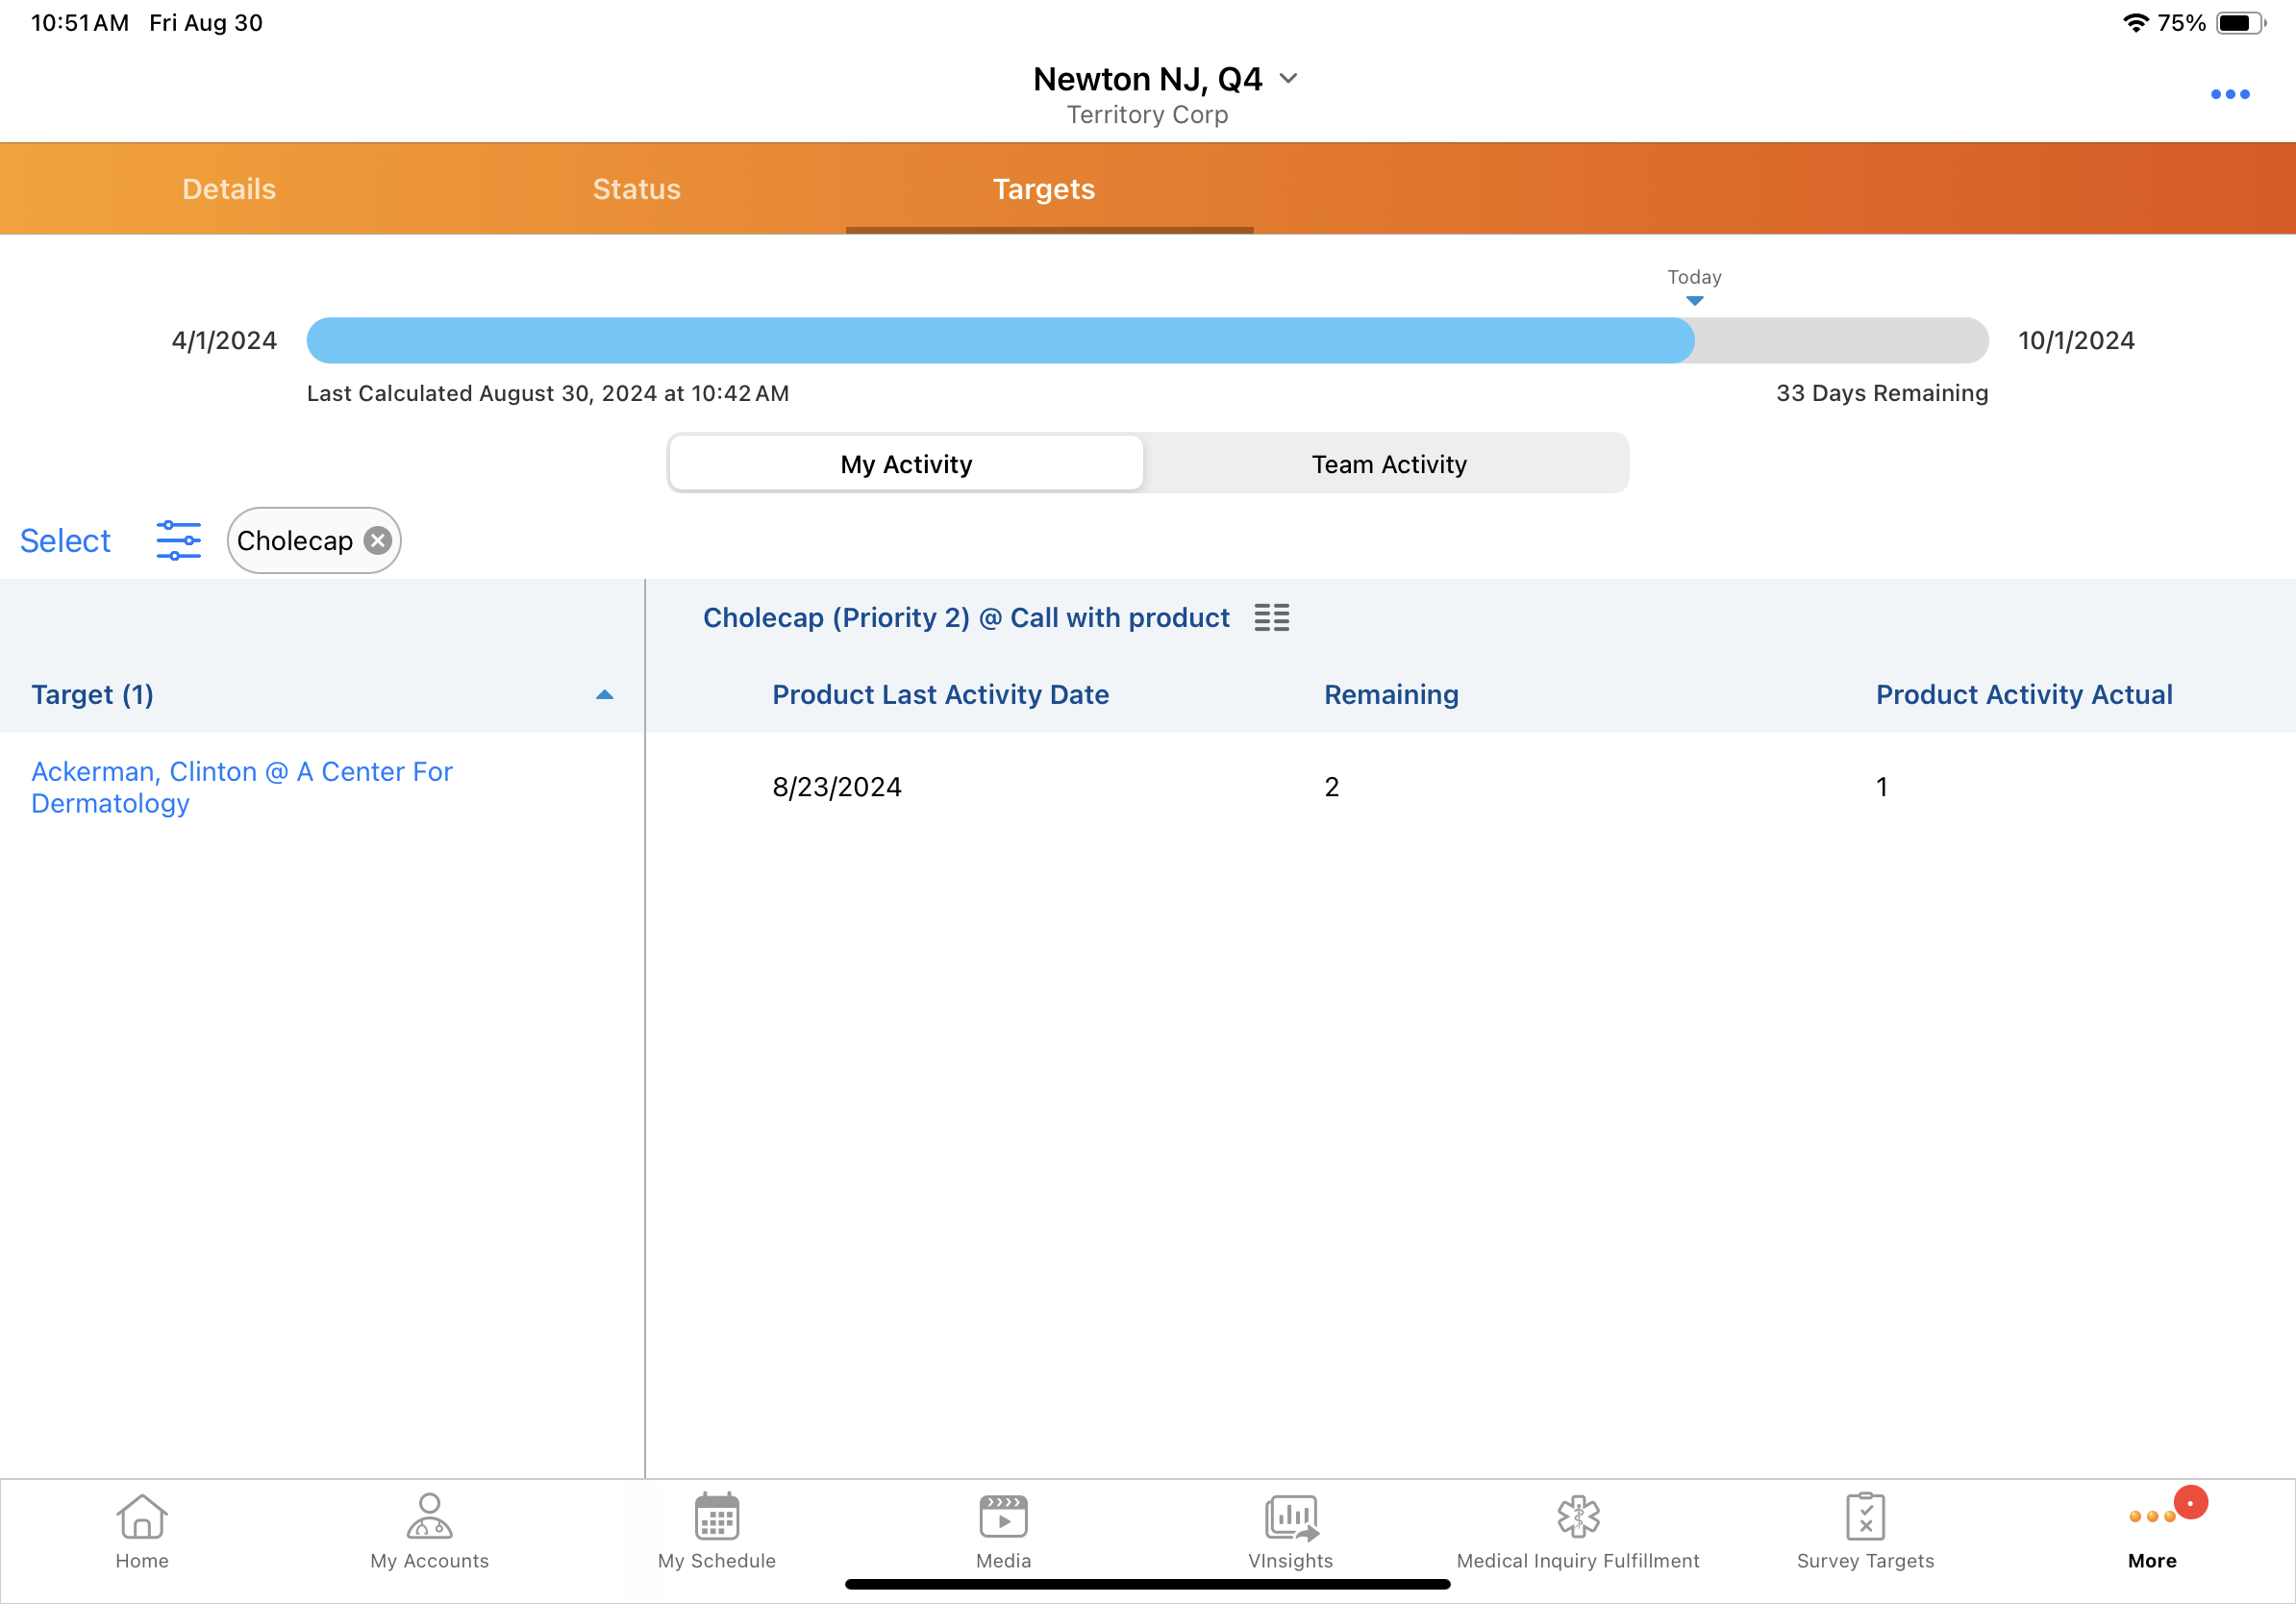Click the column layout icon beside Cholecap header

coord(1271,617)
